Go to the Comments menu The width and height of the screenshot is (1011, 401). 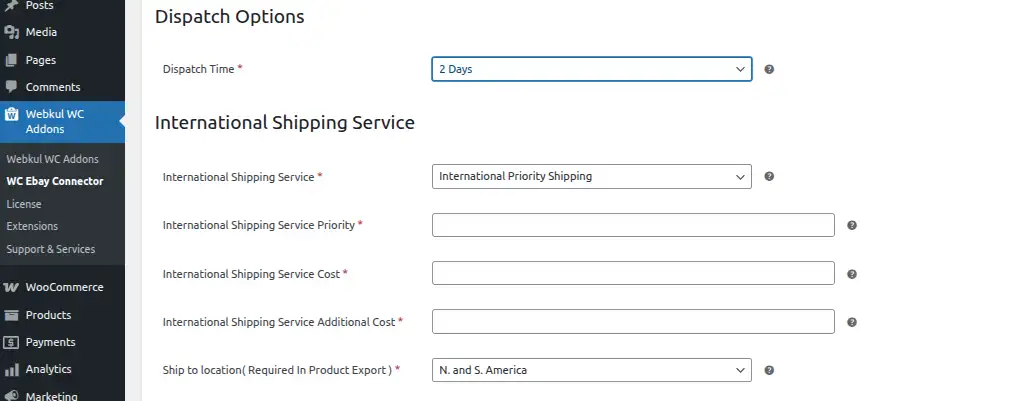[x=52, y=87]
